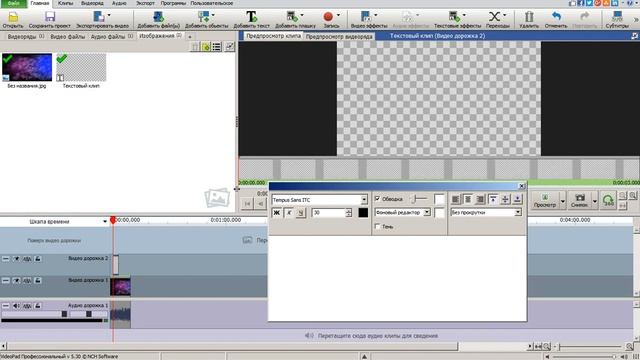Toggle the Обводка outline checkbox
Viewport: 640px width, 360px height.
point(378,199)
